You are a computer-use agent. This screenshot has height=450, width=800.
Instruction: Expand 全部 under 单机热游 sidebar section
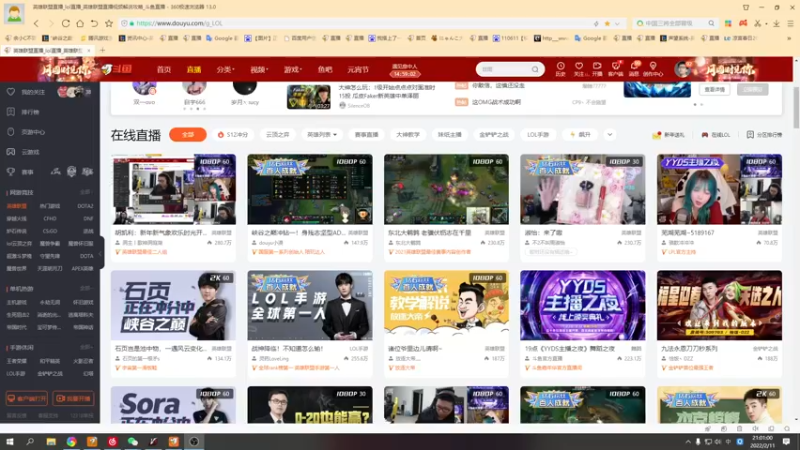tap(86, 288)
